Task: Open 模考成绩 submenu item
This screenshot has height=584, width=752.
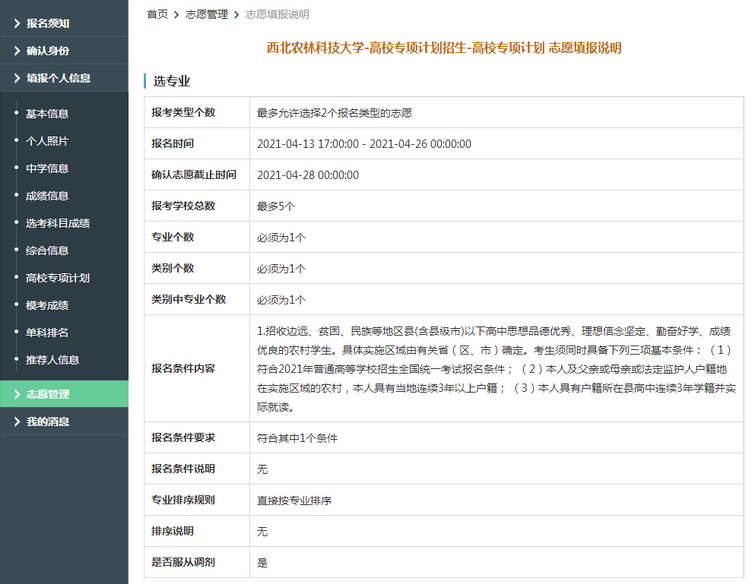Action: coord(47,305)
